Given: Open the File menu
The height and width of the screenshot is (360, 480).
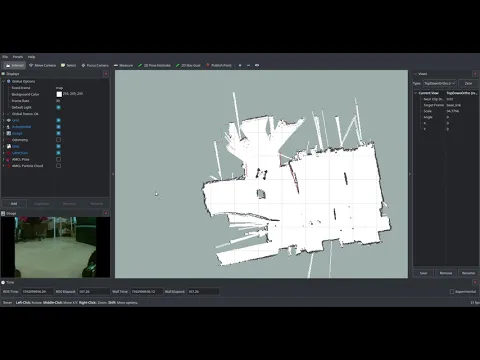Looking at the screenshot, I should click(5, 57).
